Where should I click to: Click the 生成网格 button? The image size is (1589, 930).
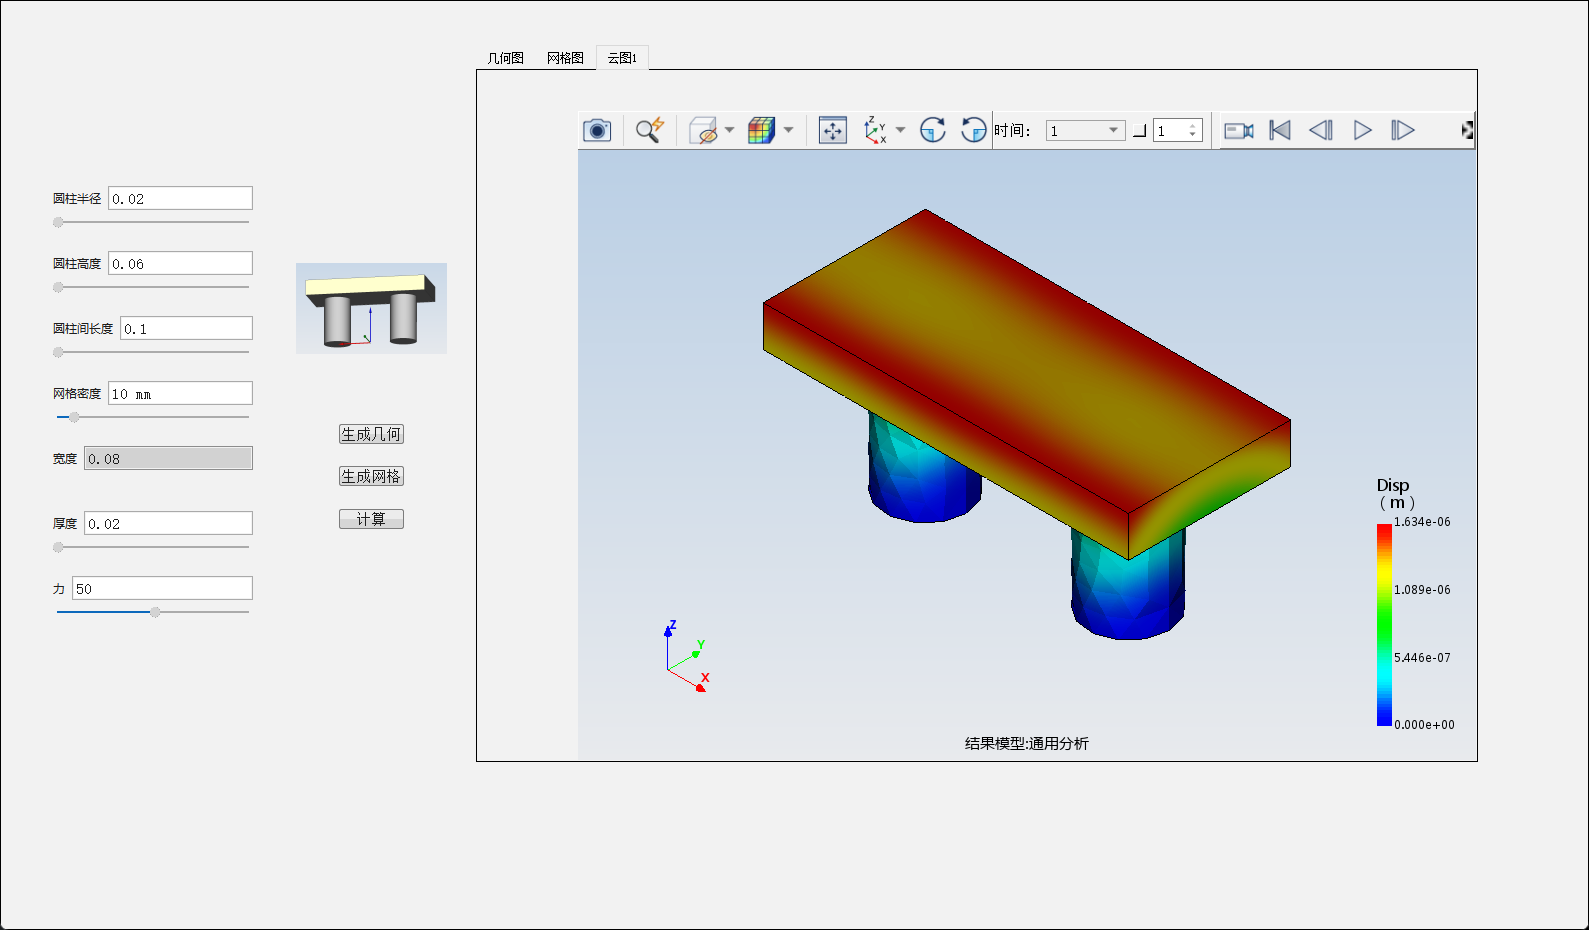point(371,476)
